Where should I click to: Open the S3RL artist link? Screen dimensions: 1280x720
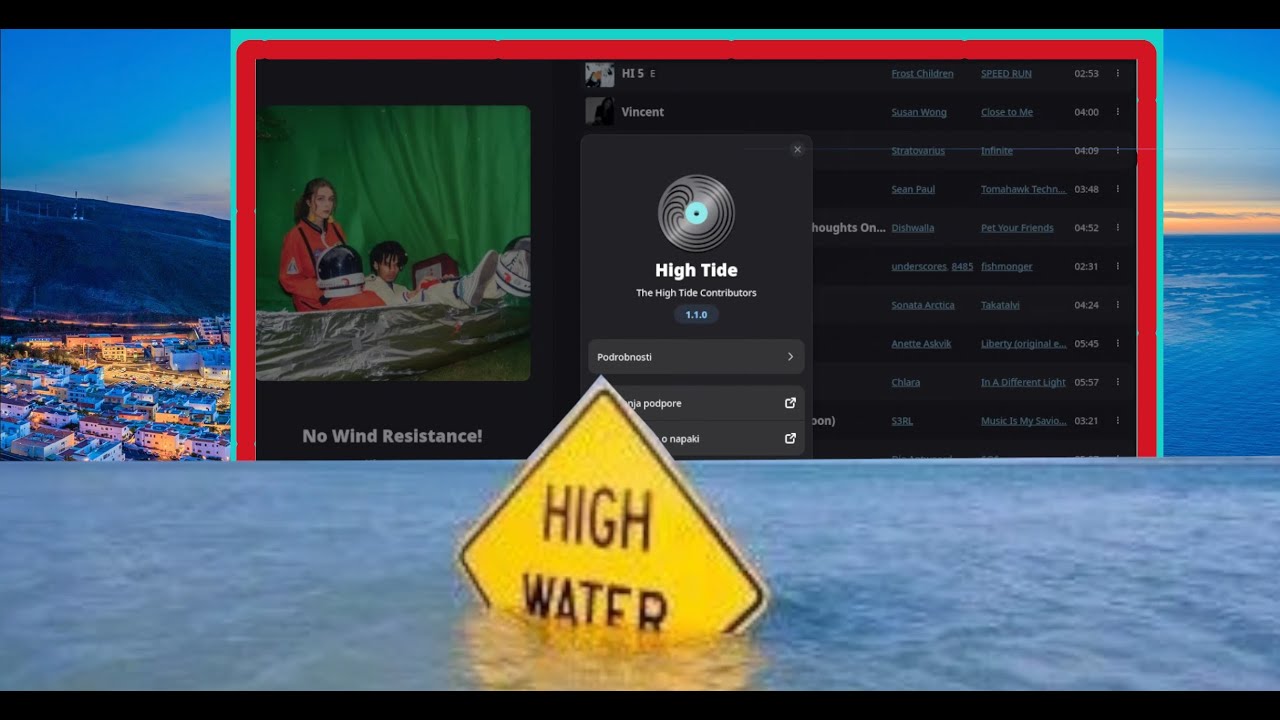[902, 421]
